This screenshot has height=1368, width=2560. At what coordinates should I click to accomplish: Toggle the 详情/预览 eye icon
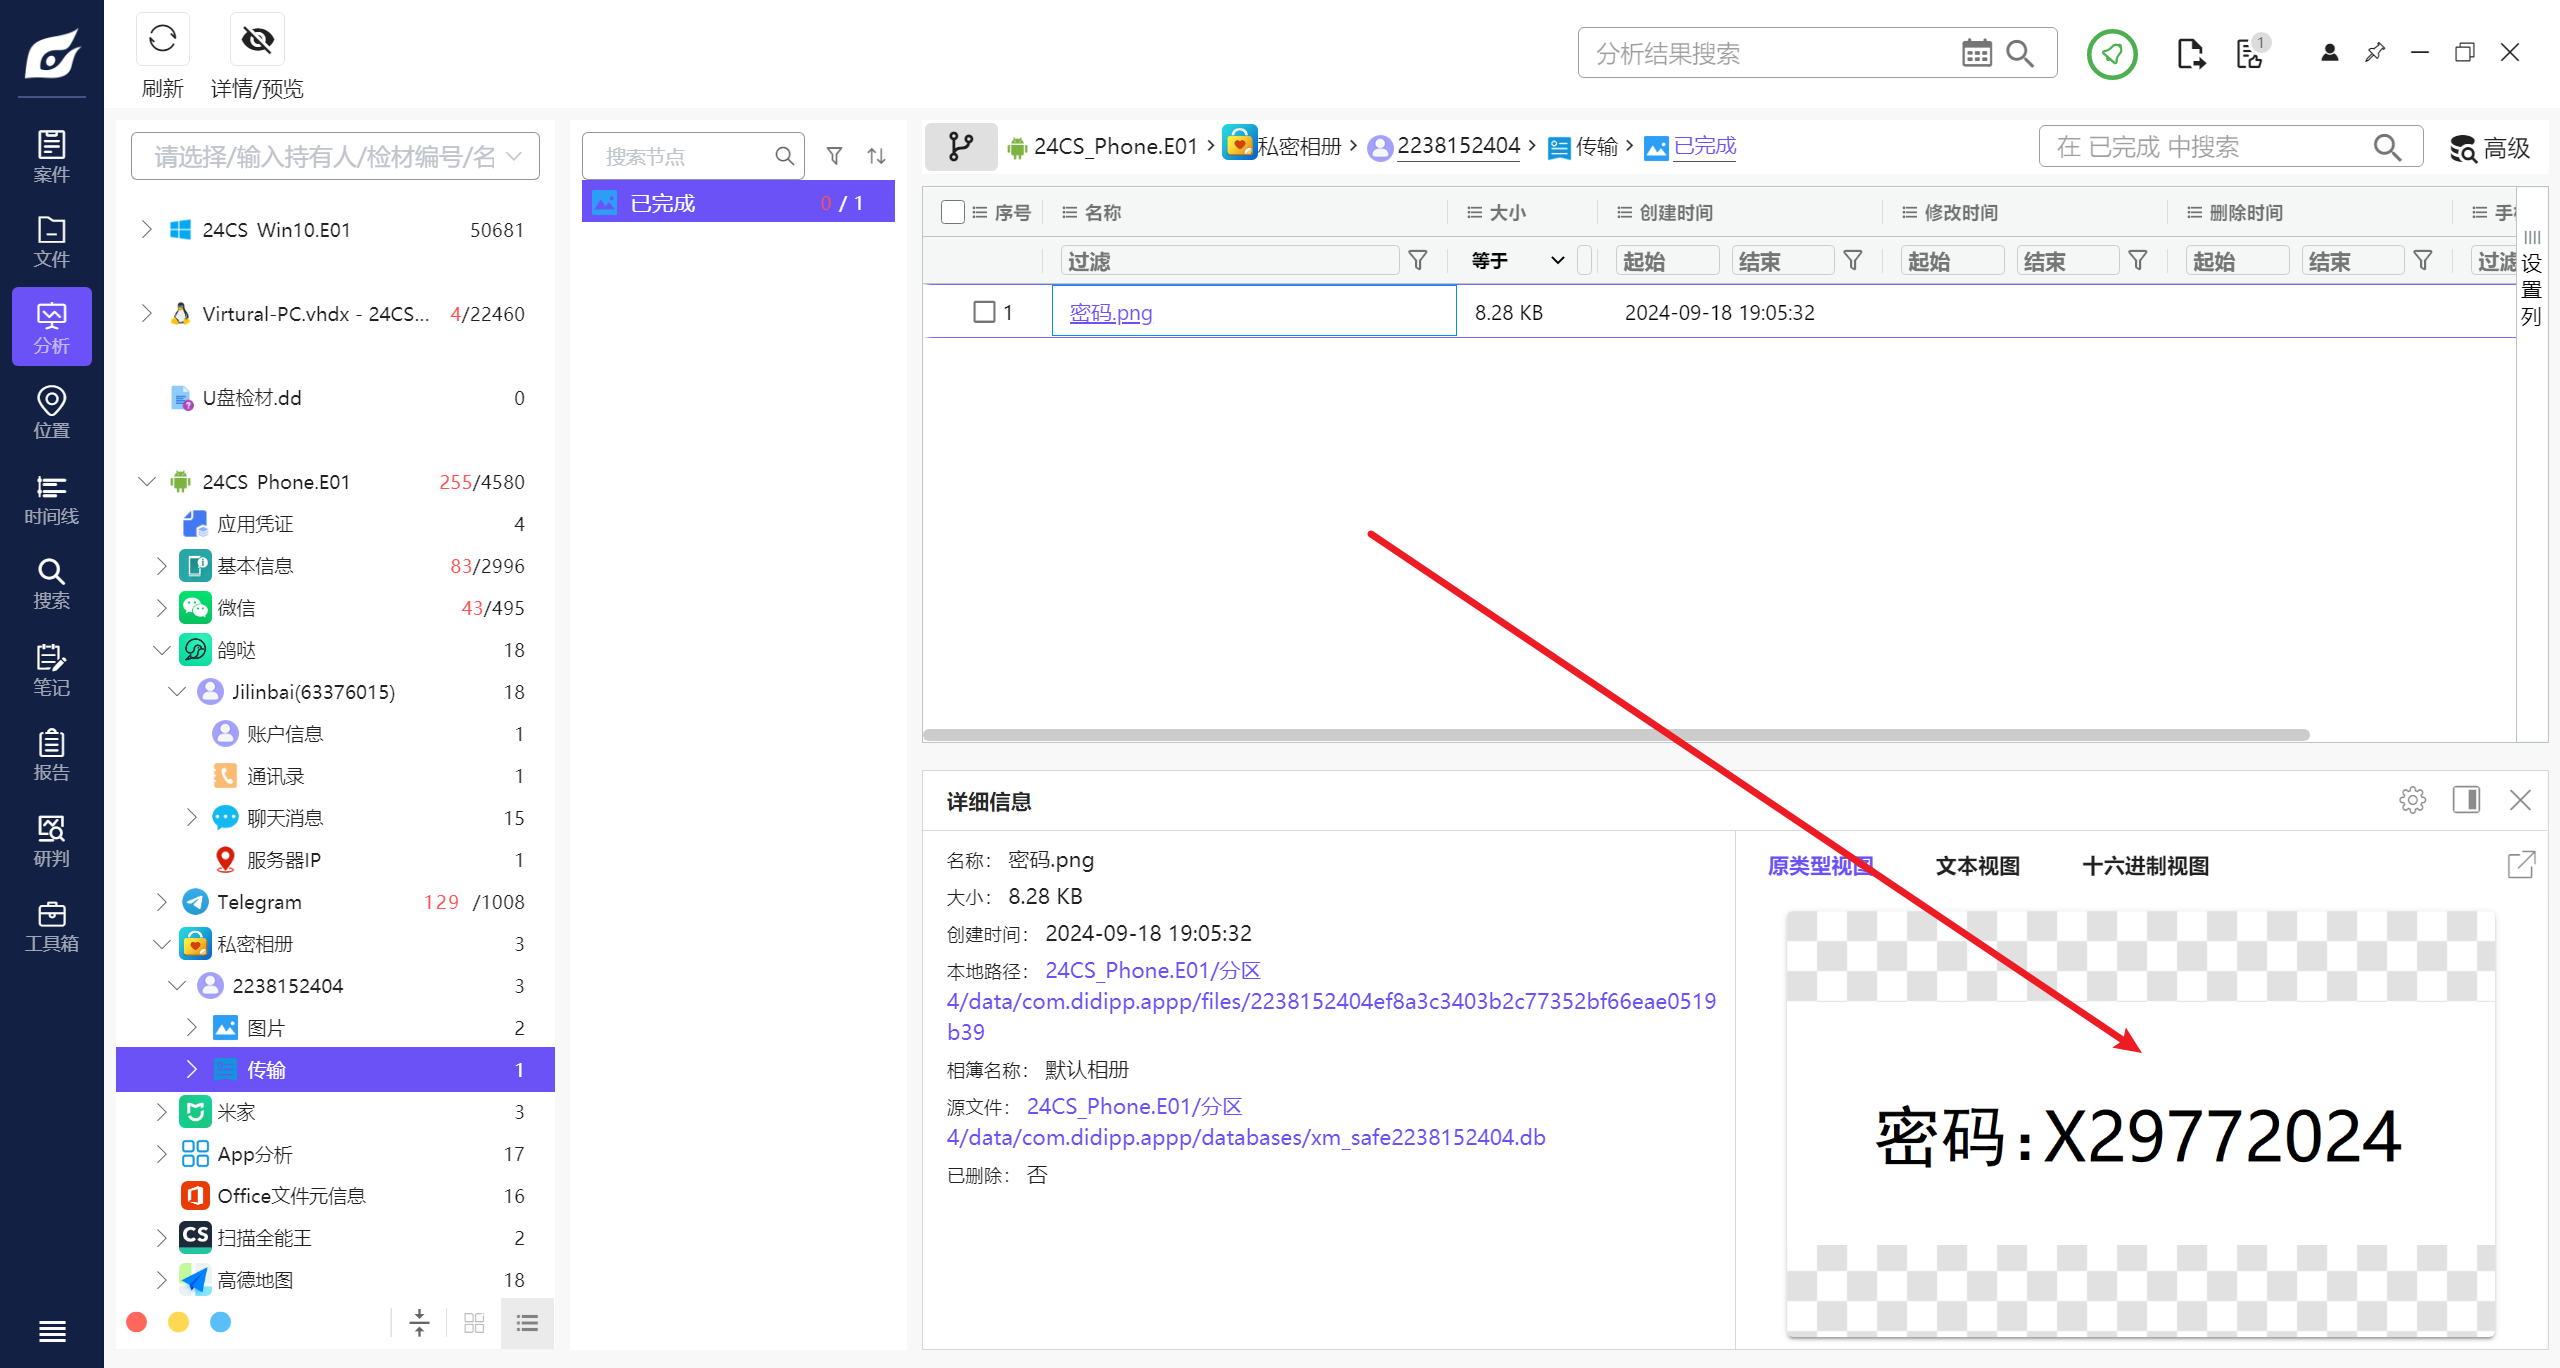coord(257,40)
